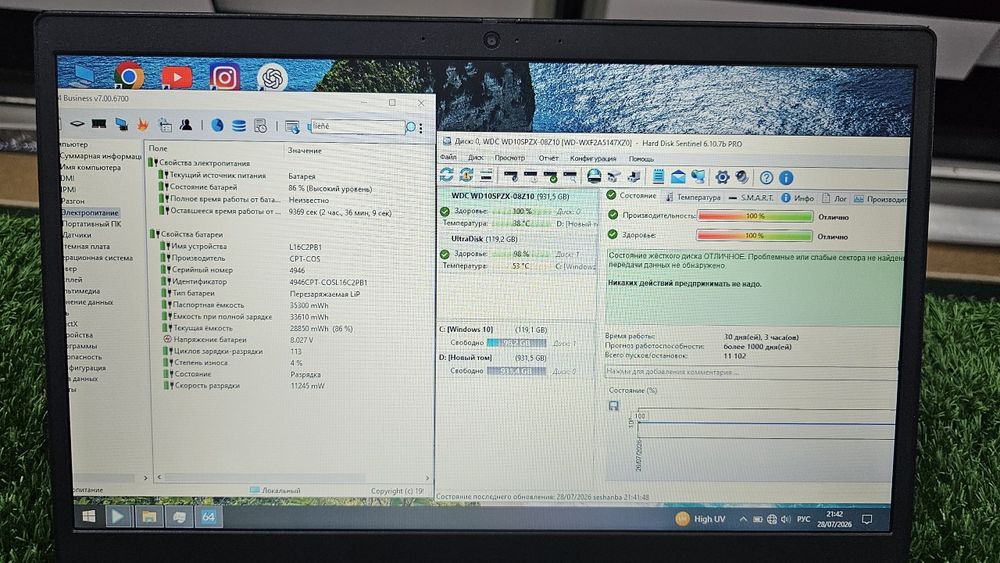
Task: Click the AIDA64 taskbar icon
Action: coord(209,517)
